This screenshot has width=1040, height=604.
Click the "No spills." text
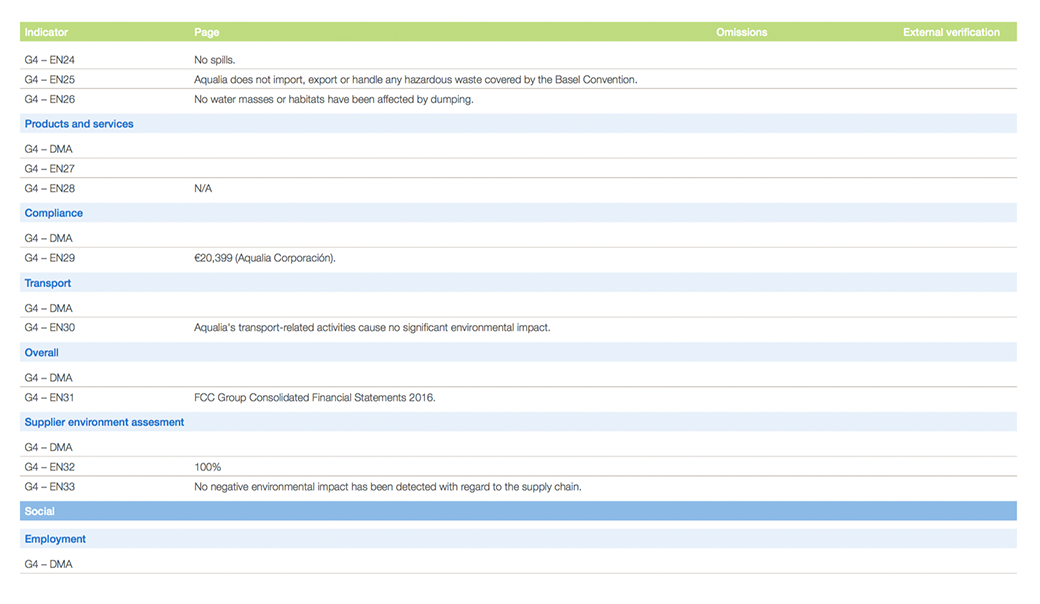point(214,60)
